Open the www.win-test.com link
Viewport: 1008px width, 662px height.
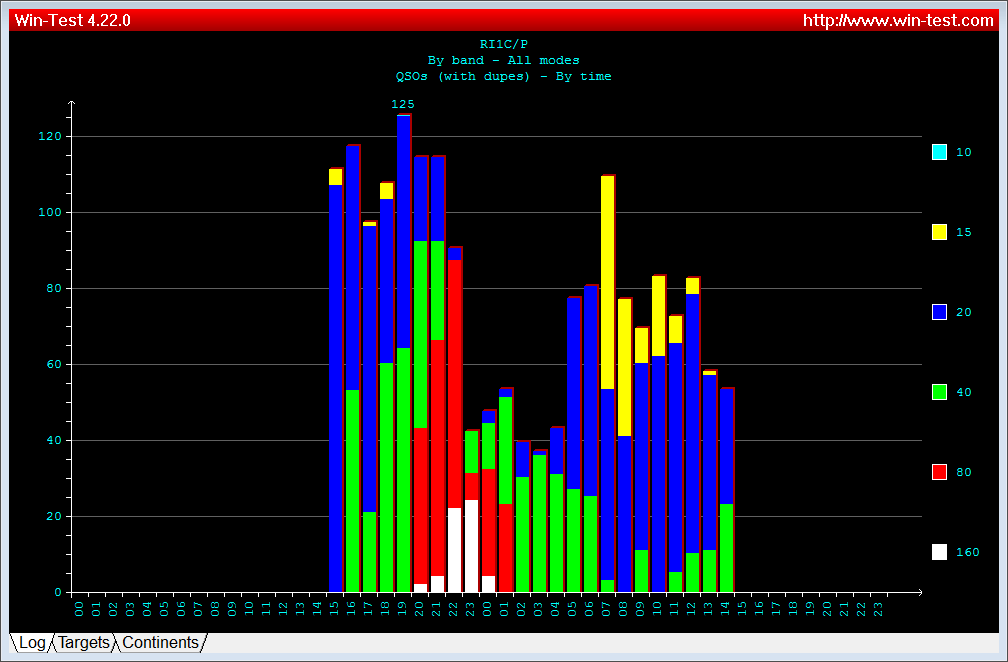pos(898,20)
